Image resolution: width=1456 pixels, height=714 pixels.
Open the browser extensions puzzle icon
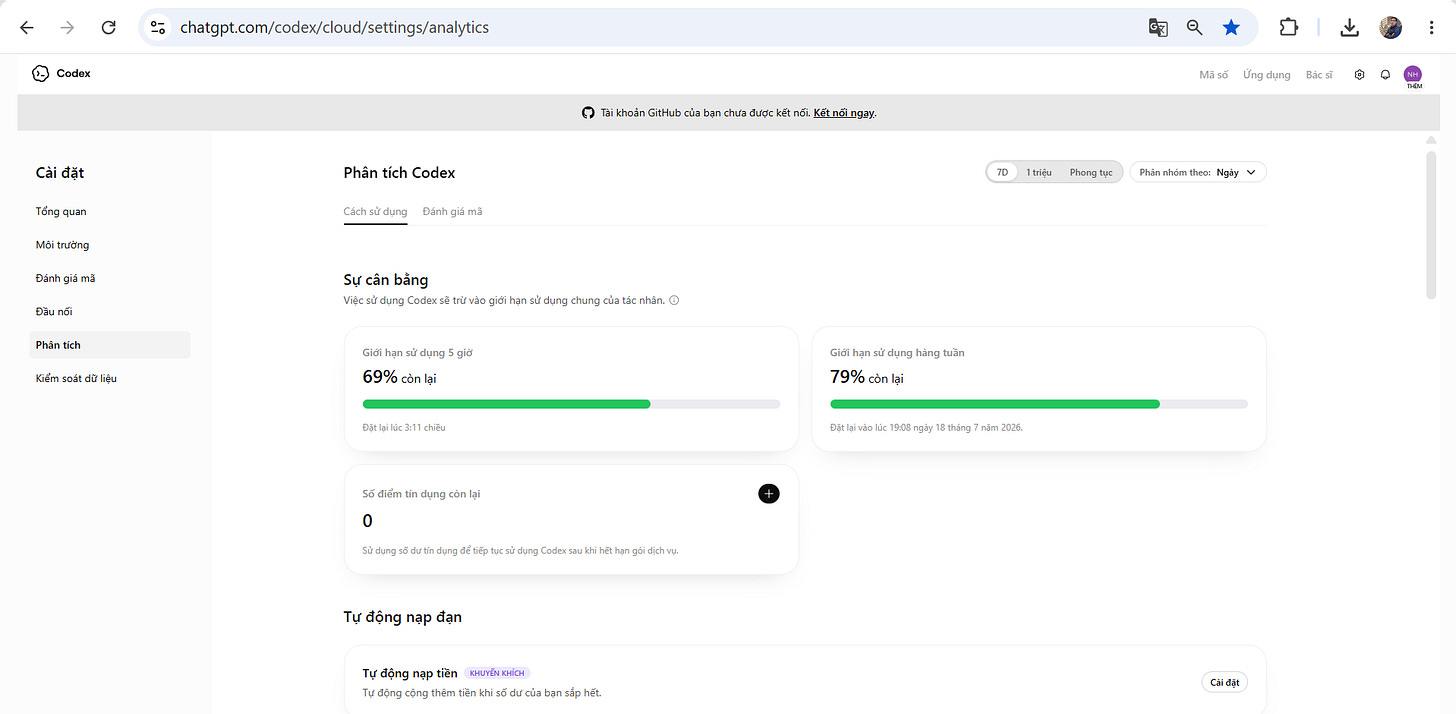[1289, 28]
